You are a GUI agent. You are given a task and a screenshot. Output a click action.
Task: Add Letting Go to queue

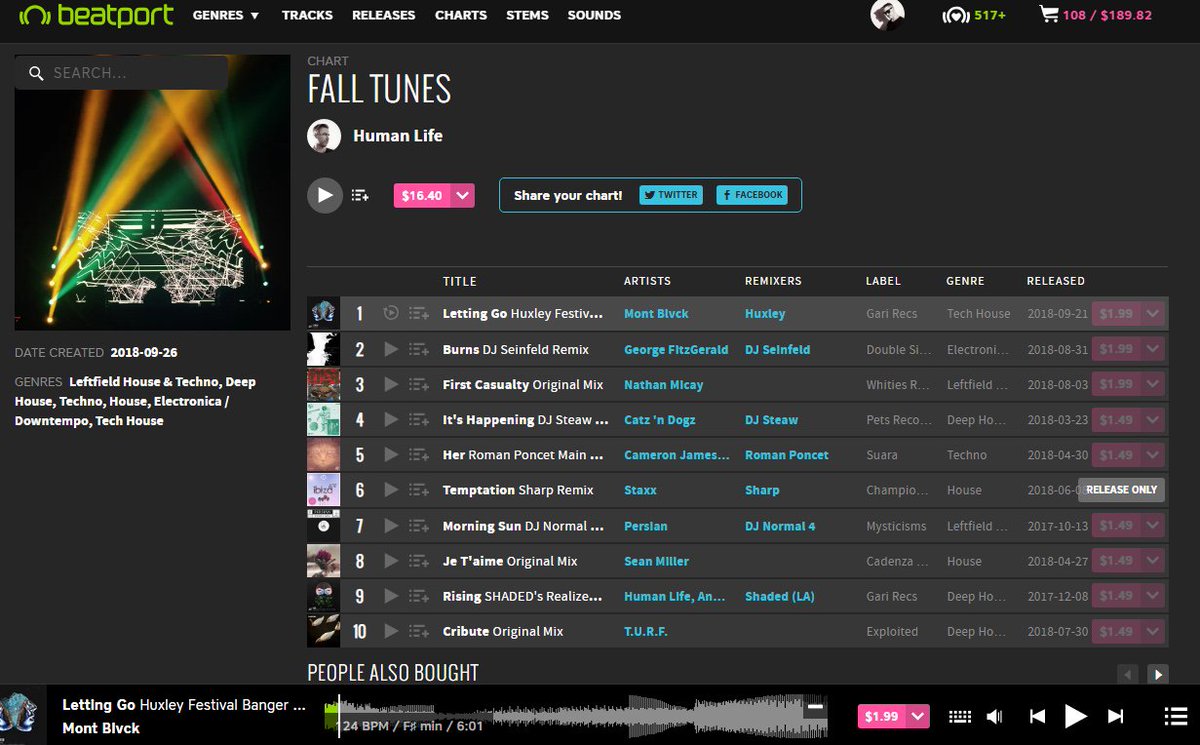[419, 314]
